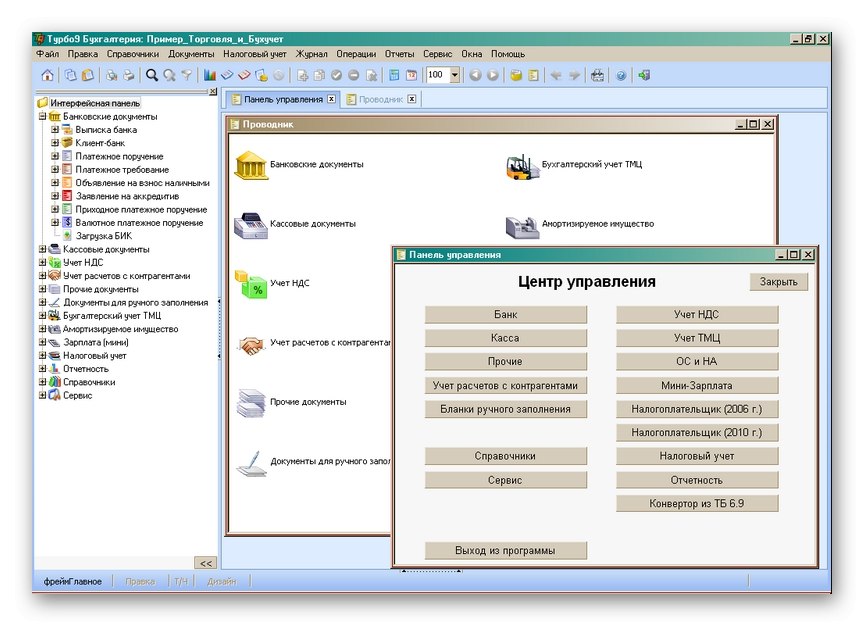Open the zoom 100 dropdown arrow
Image resolution: width=864 pixels, height=626 pixels.
tap(455, 75)
